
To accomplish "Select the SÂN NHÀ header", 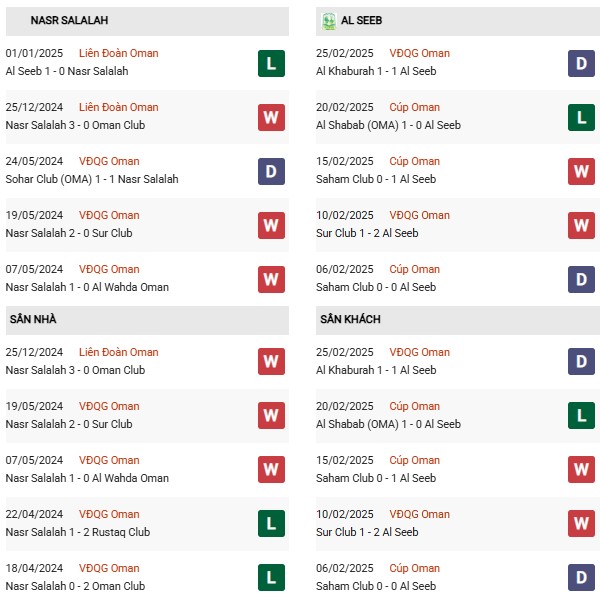I will tap(147, 320).
